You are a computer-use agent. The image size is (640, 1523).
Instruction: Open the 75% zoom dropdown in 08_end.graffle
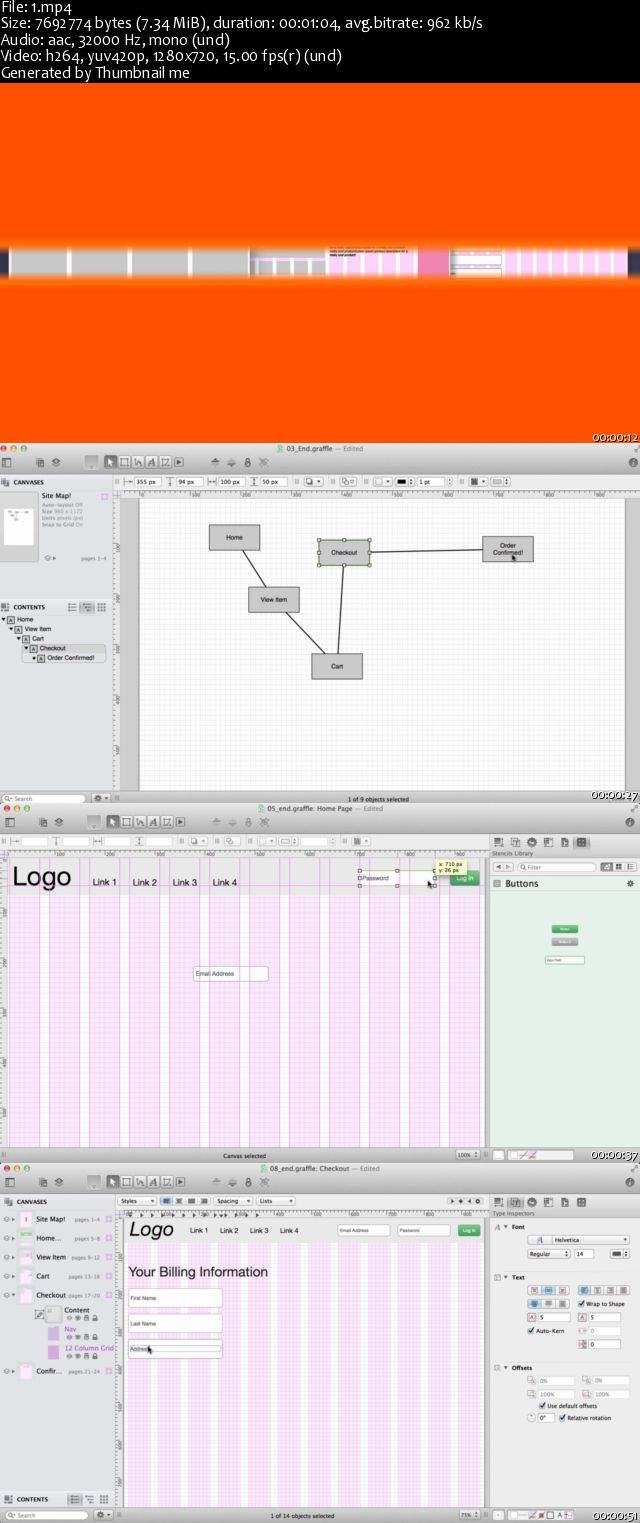pyautogui.click(x=470, y=1515)
